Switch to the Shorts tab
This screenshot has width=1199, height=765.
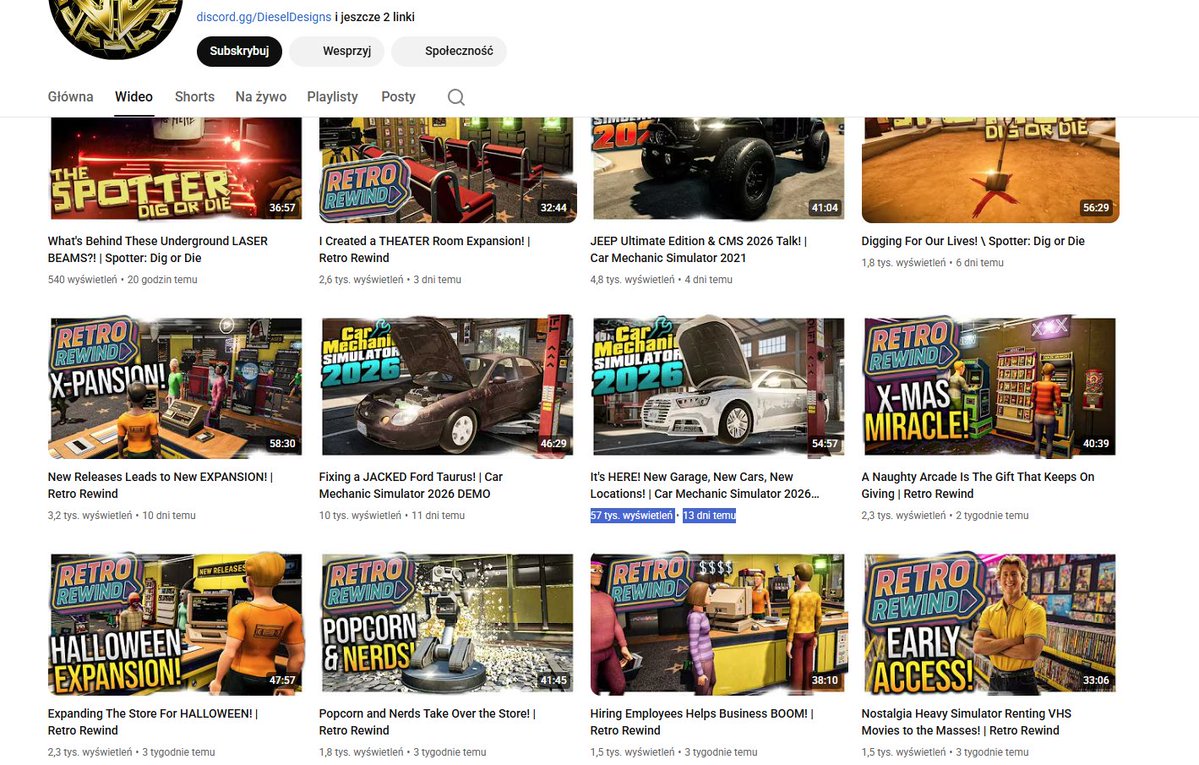tap(194, 96)
